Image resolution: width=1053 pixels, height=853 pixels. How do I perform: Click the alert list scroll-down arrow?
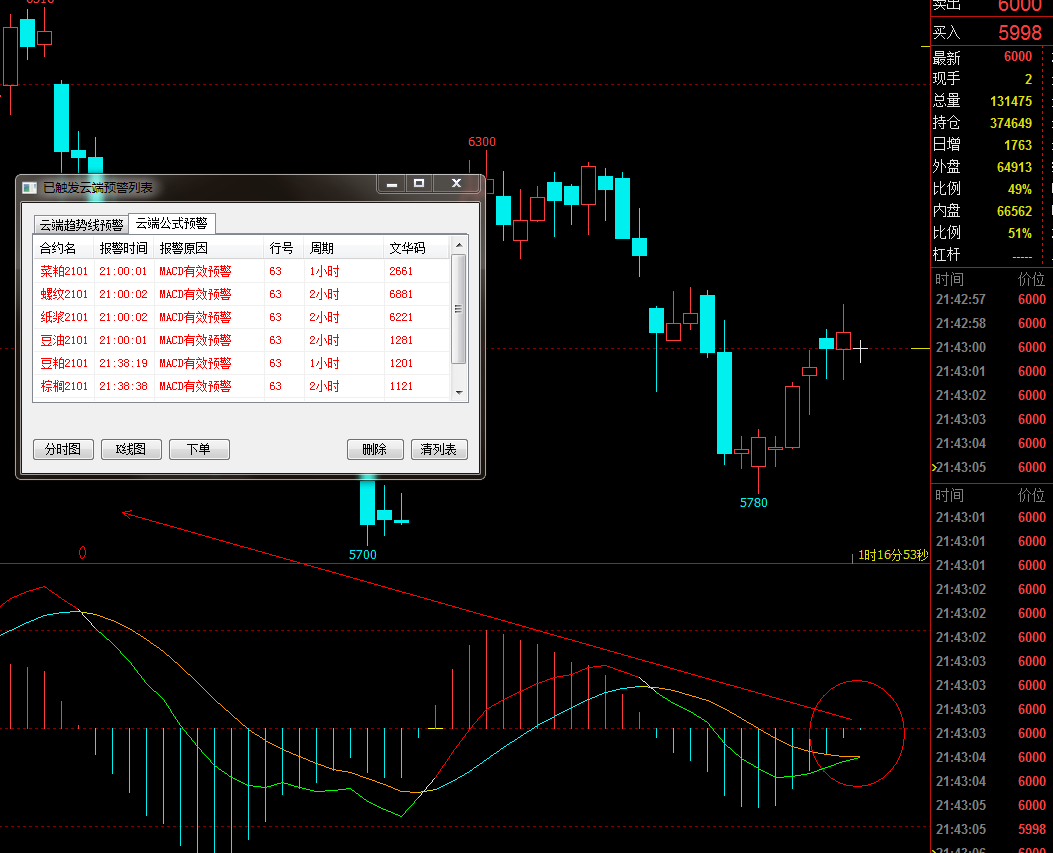coord(459,393)
